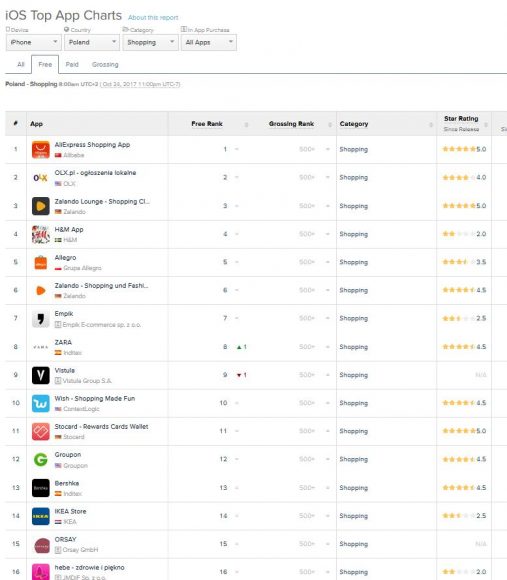Expand the In App Purchase All Apps dropdown
The height and width of the screenshot is (580, 507).
(x=209, y=42)
